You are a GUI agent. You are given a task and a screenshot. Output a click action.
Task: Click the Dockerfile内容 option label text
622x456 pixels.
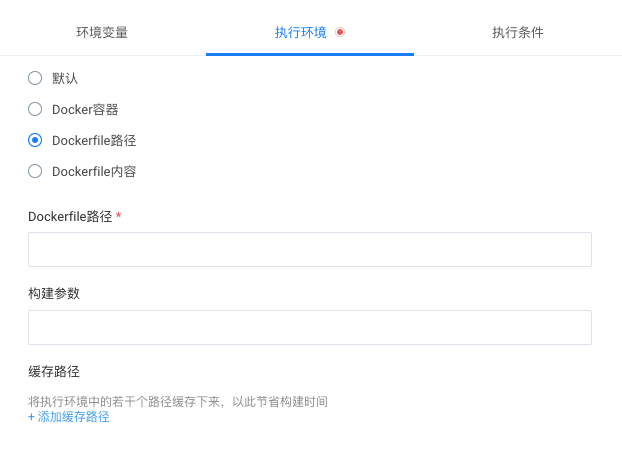[x=94, y=171]
